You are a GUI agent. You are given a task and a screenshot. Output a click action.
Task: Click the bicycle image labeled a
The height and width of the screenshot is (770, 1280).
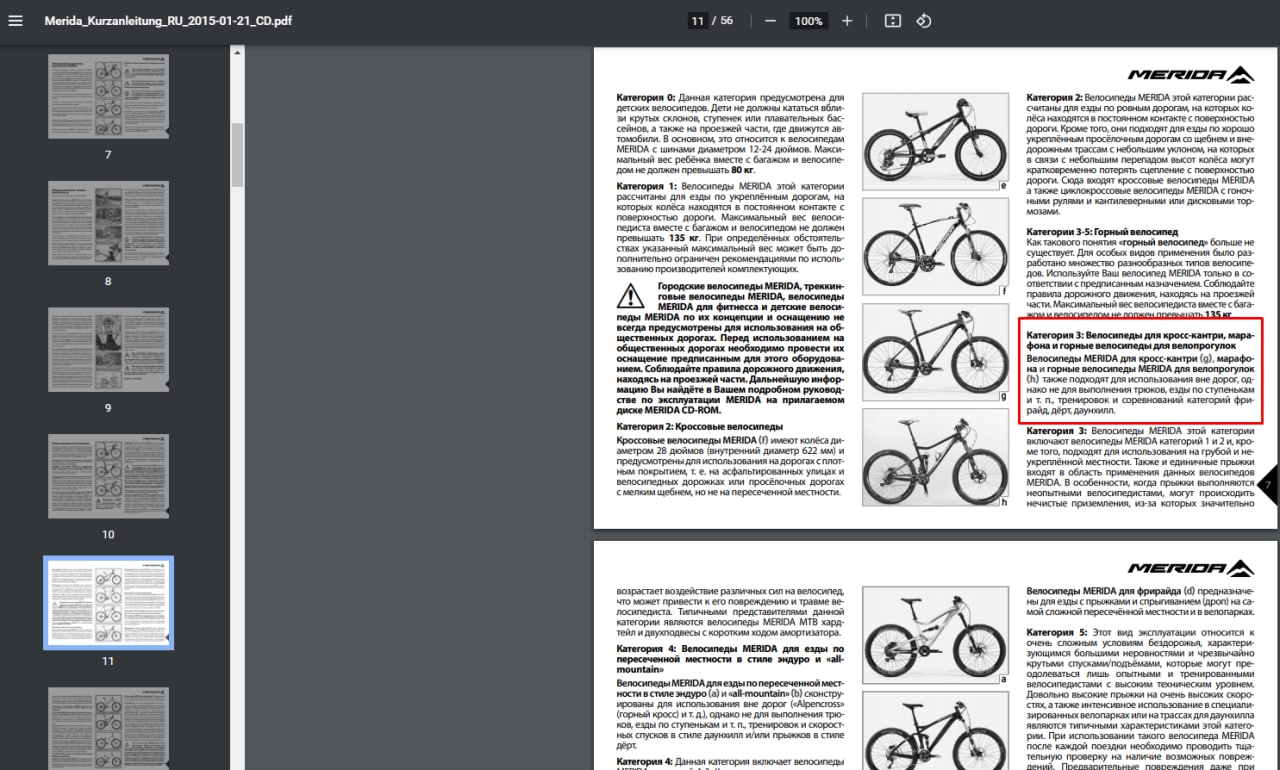click(935, 636)
